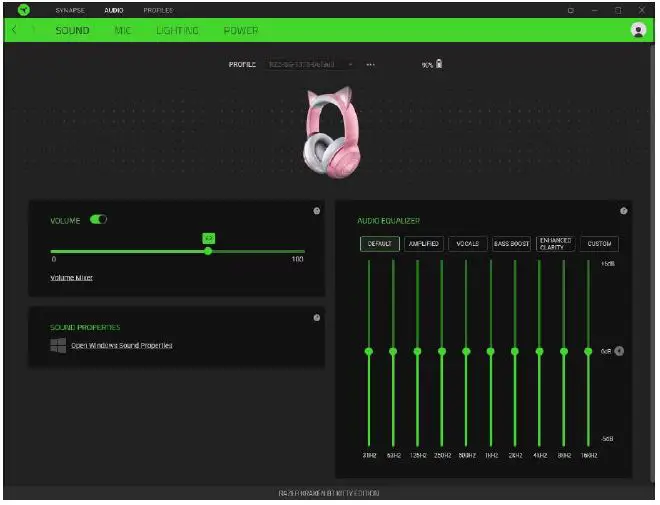Click the 63Hz equalizer slider knob
The width and height of the screenshot is (660, 505).
[x=393, y=351]
